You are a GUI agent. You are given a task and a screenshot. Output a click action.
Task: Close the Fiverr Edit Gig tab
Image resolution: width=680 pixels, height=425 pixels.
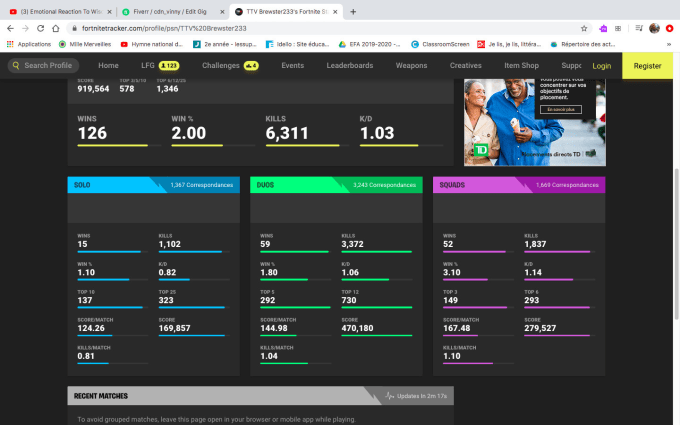click(222, 12)
